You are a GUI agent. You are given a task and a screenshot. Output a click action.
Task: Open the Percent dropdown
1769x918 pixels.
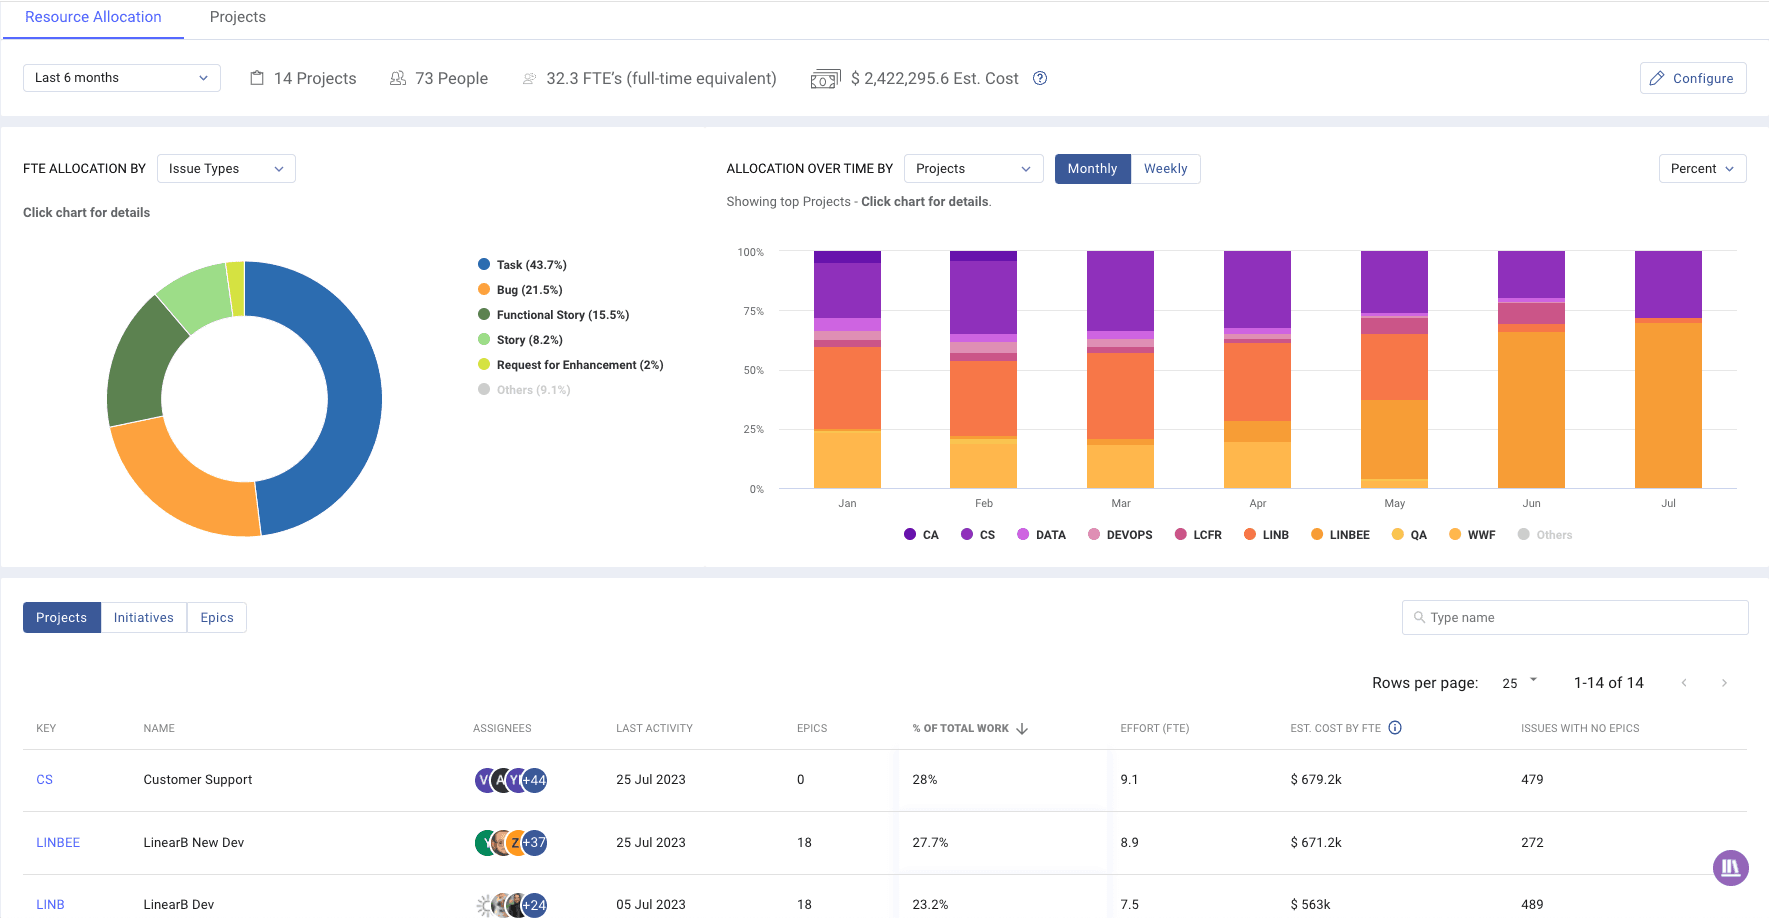tap(1702, 169)
